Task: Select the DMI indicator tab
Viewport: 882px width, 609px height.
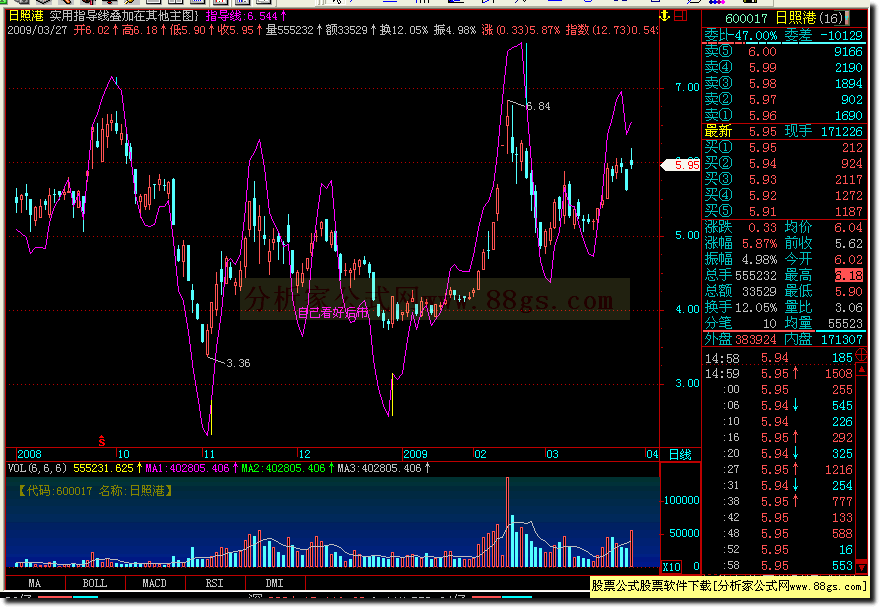Action: click(274, 584)
